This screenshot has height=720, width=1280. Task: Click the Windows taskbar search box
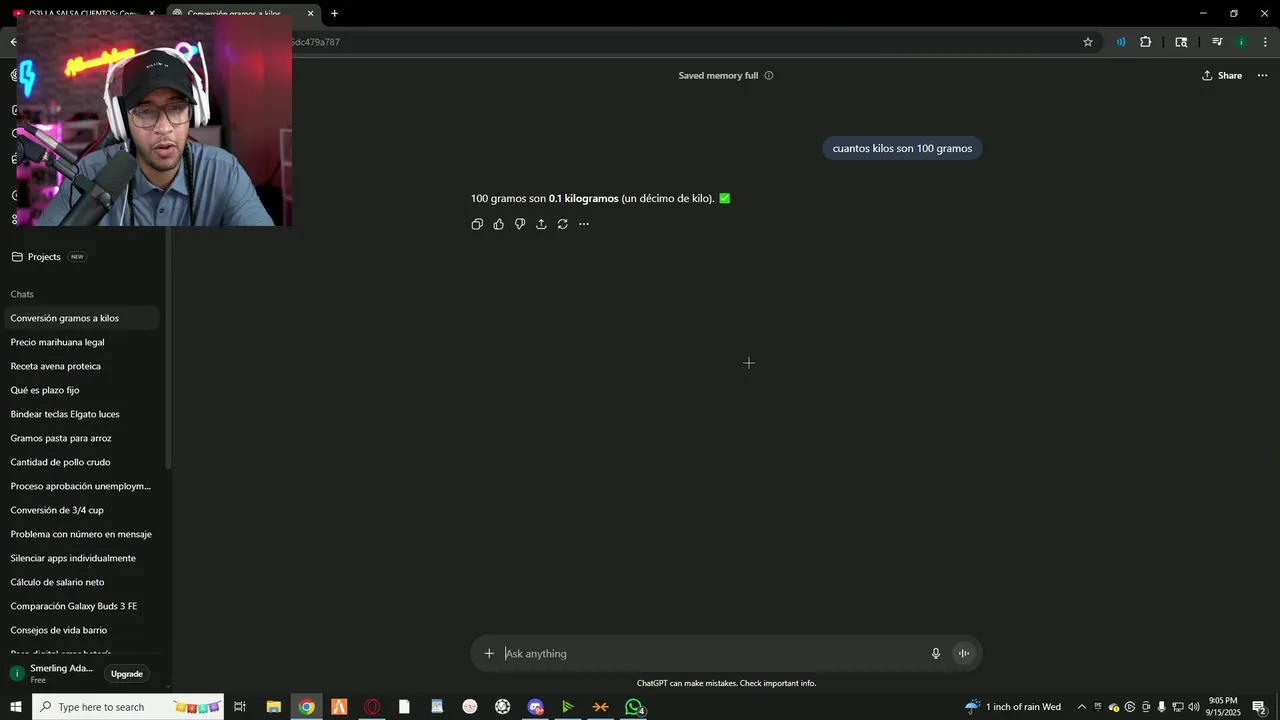[128, 707]
